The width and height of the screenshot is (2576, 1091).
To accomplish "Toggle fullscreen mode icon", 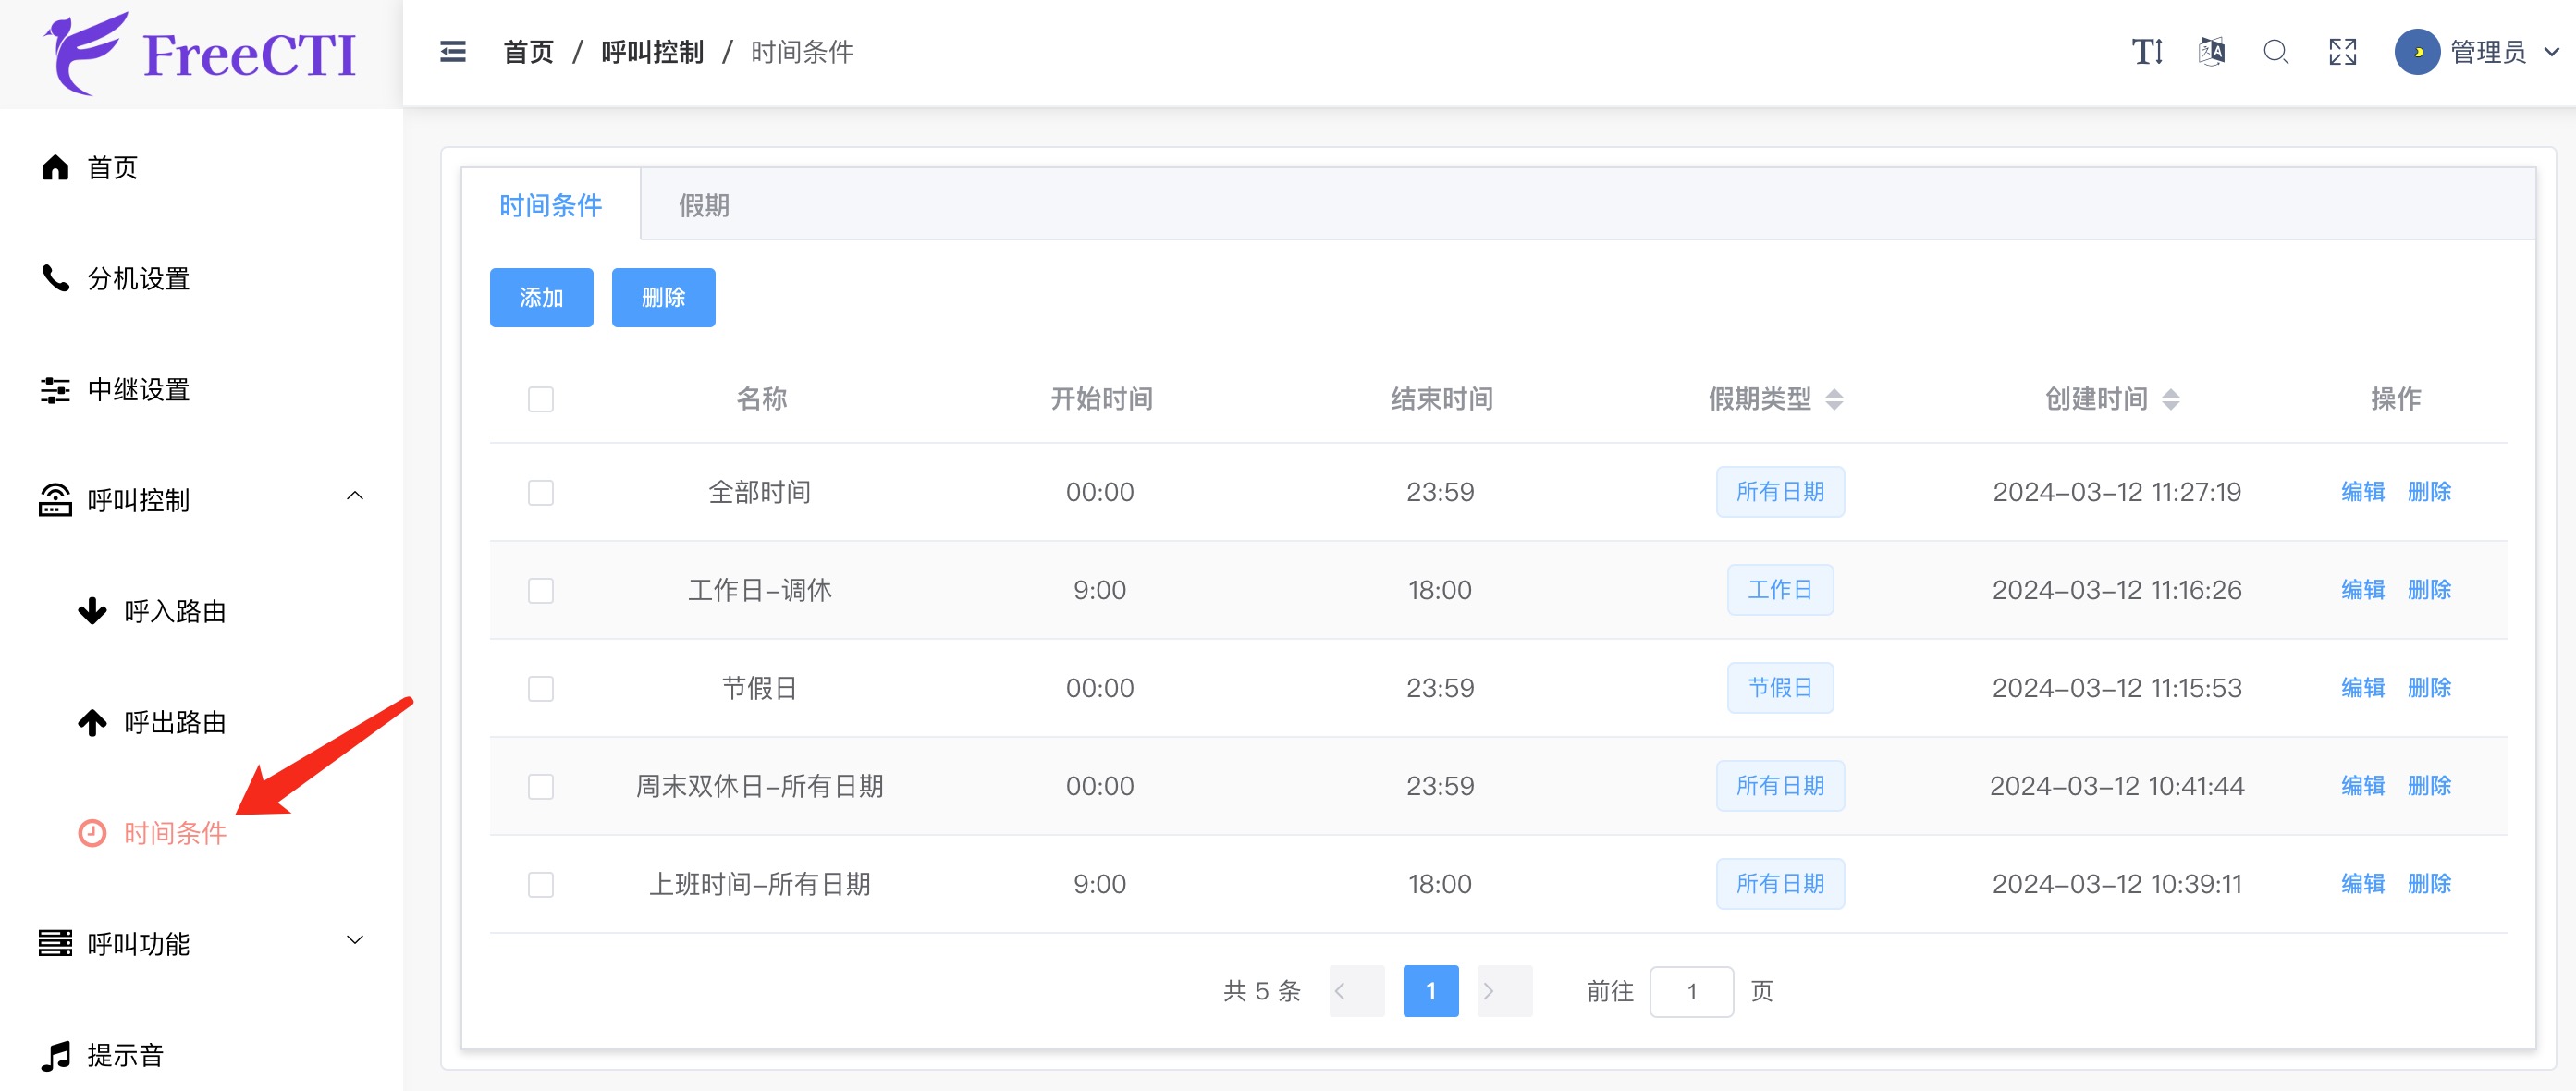I will click(x=2342, y=52).
